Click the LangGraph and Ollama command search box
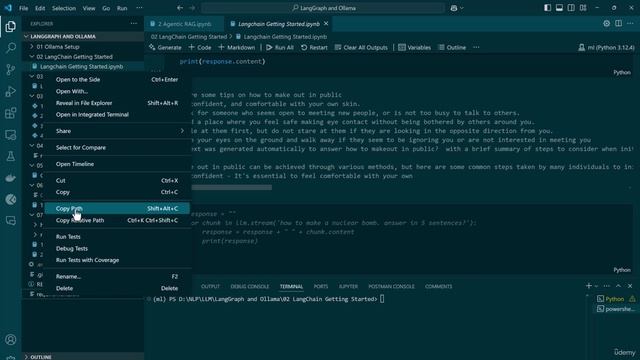The height and width of the screenshot is (360, 640). point(322,8)
